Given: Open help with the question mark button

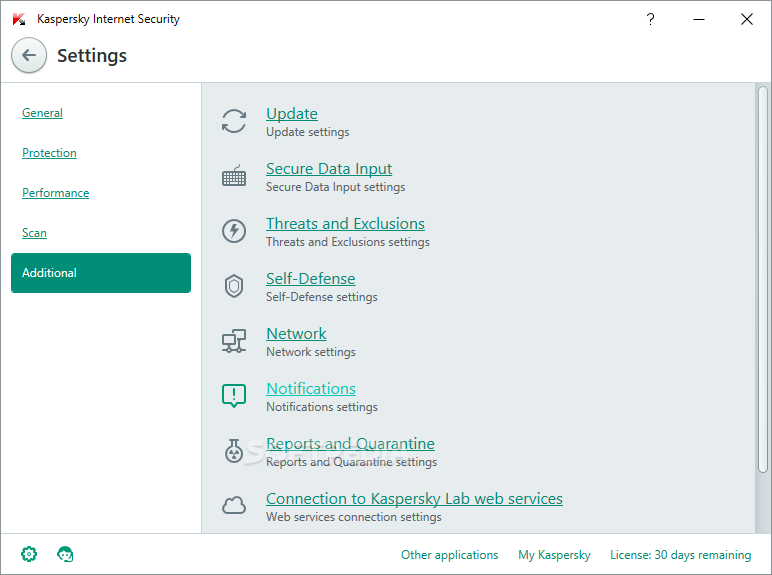Looking at the screenshot, I should (x=650, y=19).
